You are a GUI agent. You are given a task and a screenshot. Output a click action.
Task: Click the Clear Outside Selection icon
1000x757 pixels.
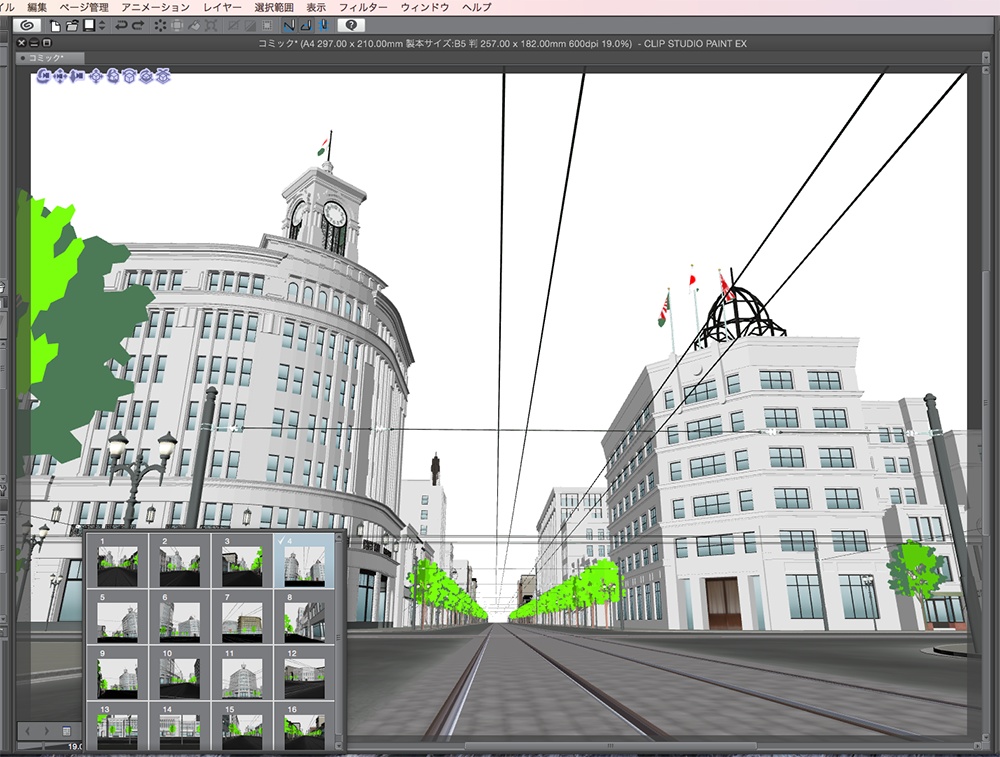click(x=177, y=26)
